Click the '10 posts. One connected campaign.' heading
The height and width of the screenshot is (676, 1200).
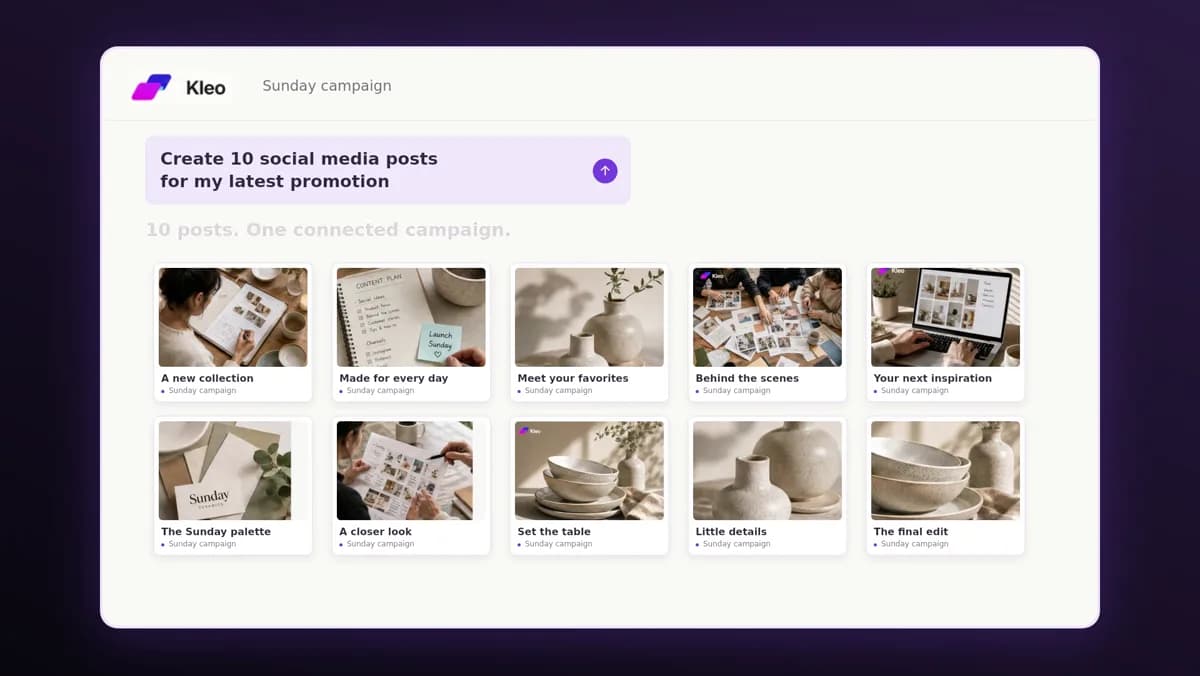click(x=328, y=230)
